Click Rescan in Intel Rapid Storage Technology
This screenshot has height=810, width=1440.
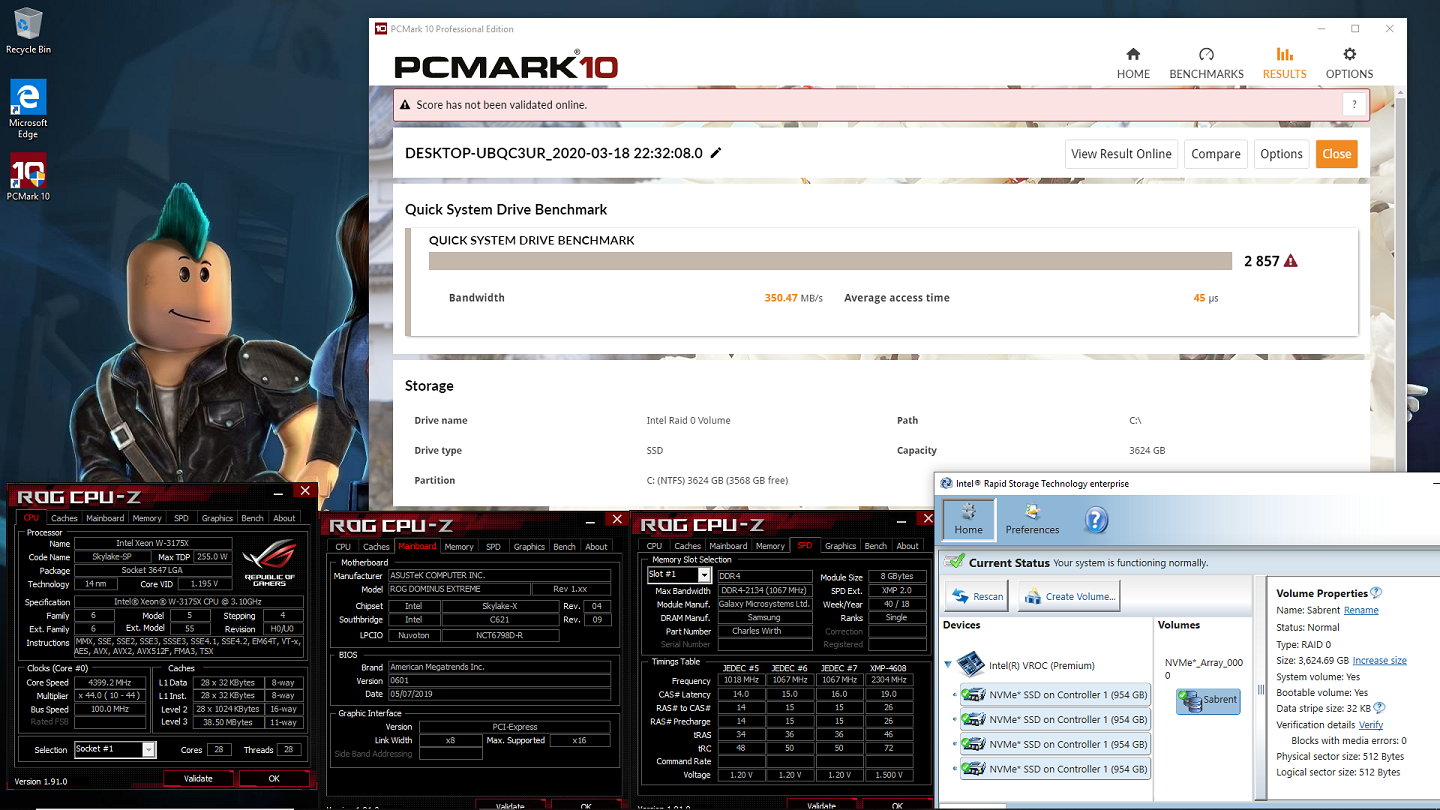(977, 596)
